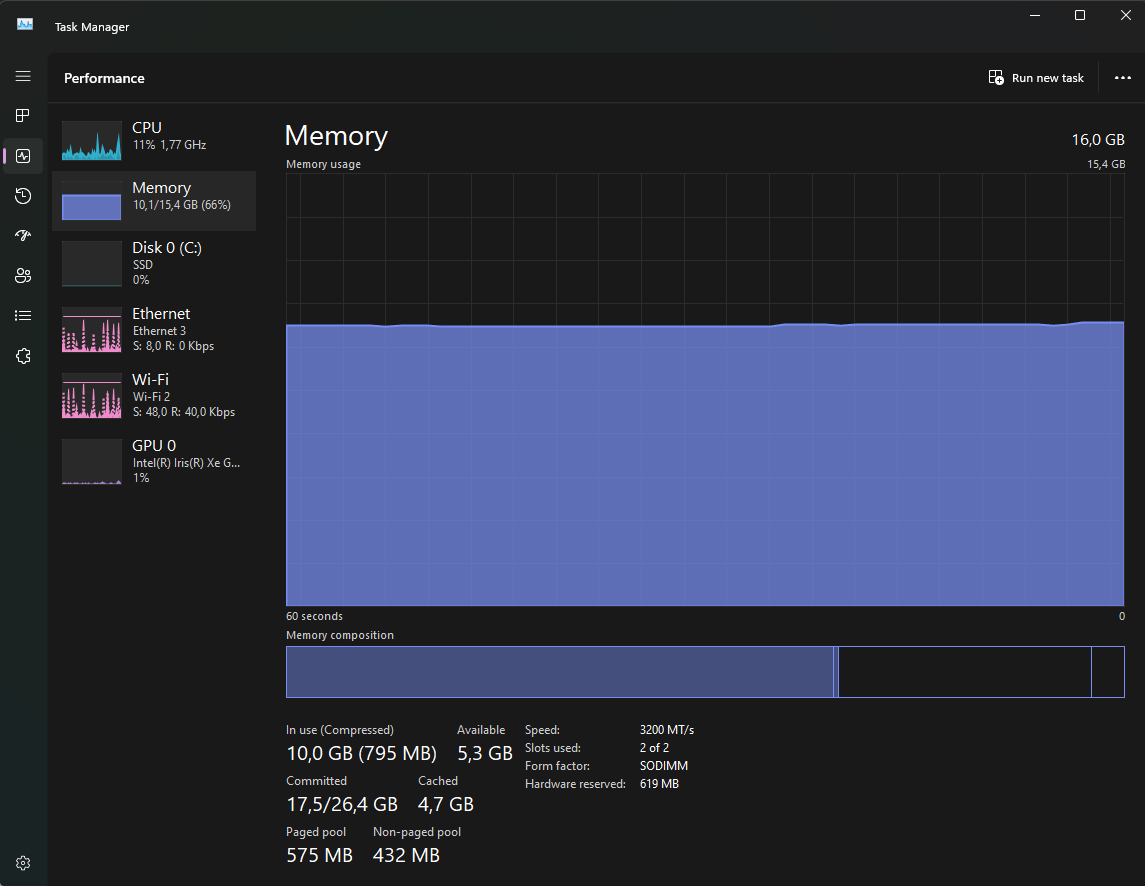
Task: Open the Services page icon
Action: pyautogui.click(x=23, y=356)
